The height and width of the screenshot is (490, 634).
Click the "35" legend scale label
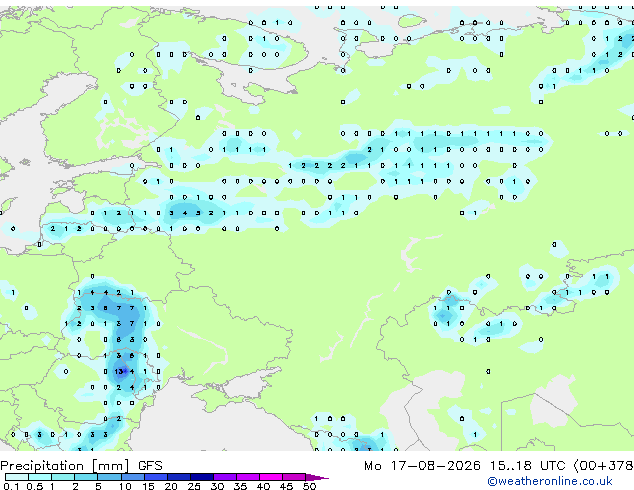click(x=240, y=486)
